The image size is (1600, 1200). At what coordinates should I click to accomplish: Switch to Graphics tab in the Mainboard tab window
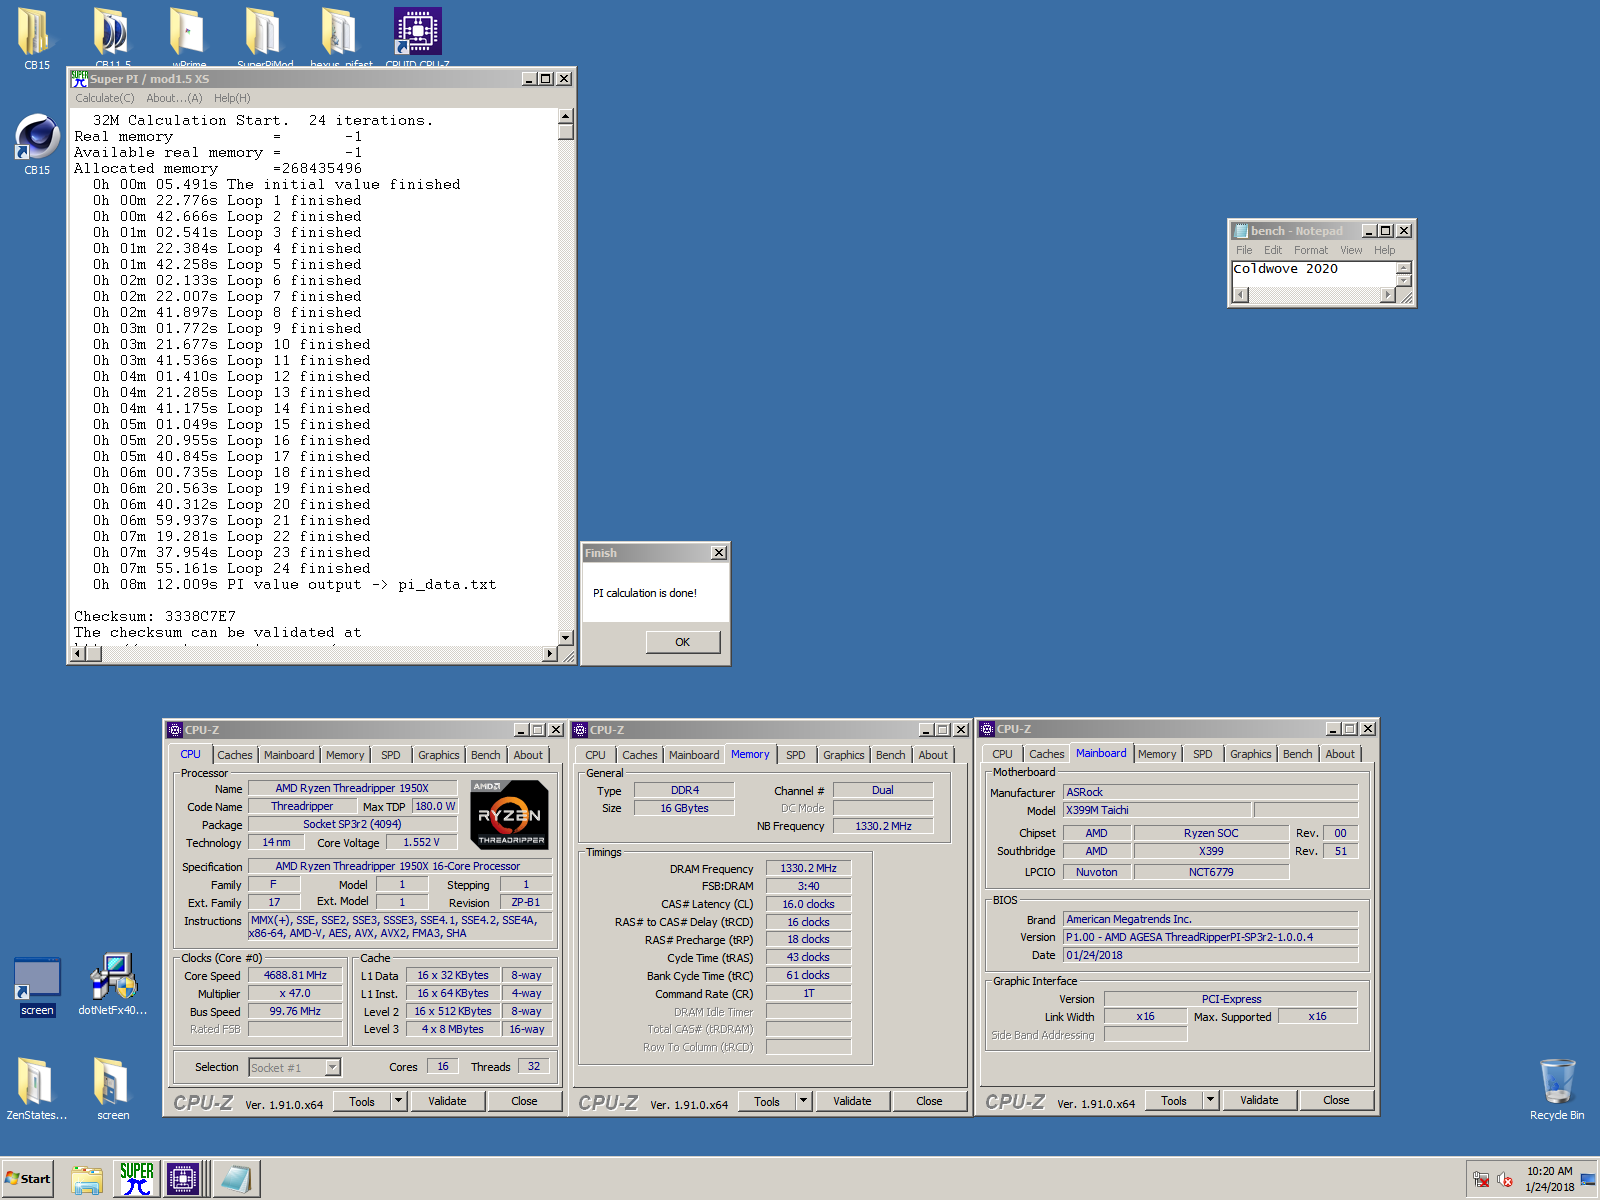(x=1251, y=754)
